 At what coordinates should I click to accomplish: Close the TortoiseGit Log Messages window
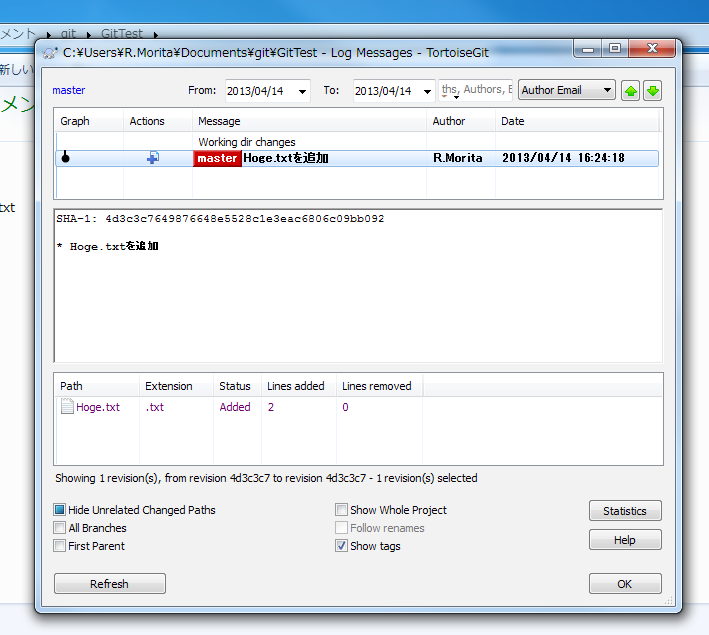click(x=652, y=48)
